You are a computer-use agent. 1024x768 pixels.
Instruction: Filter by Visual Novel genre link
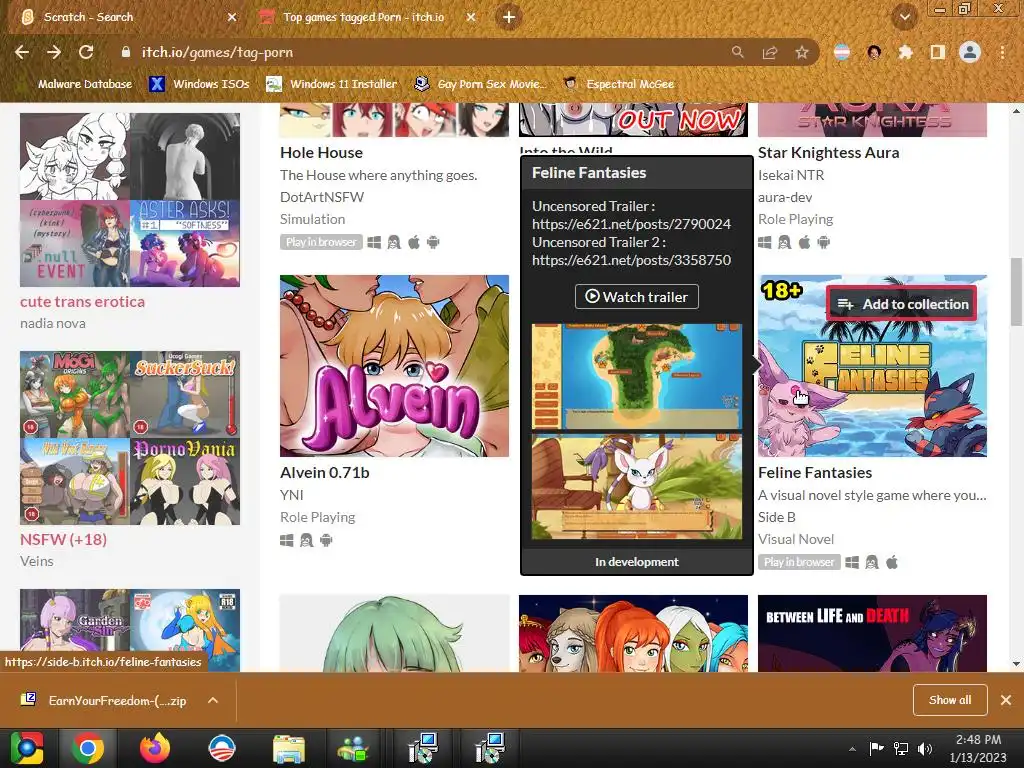[x=795, y=539]
